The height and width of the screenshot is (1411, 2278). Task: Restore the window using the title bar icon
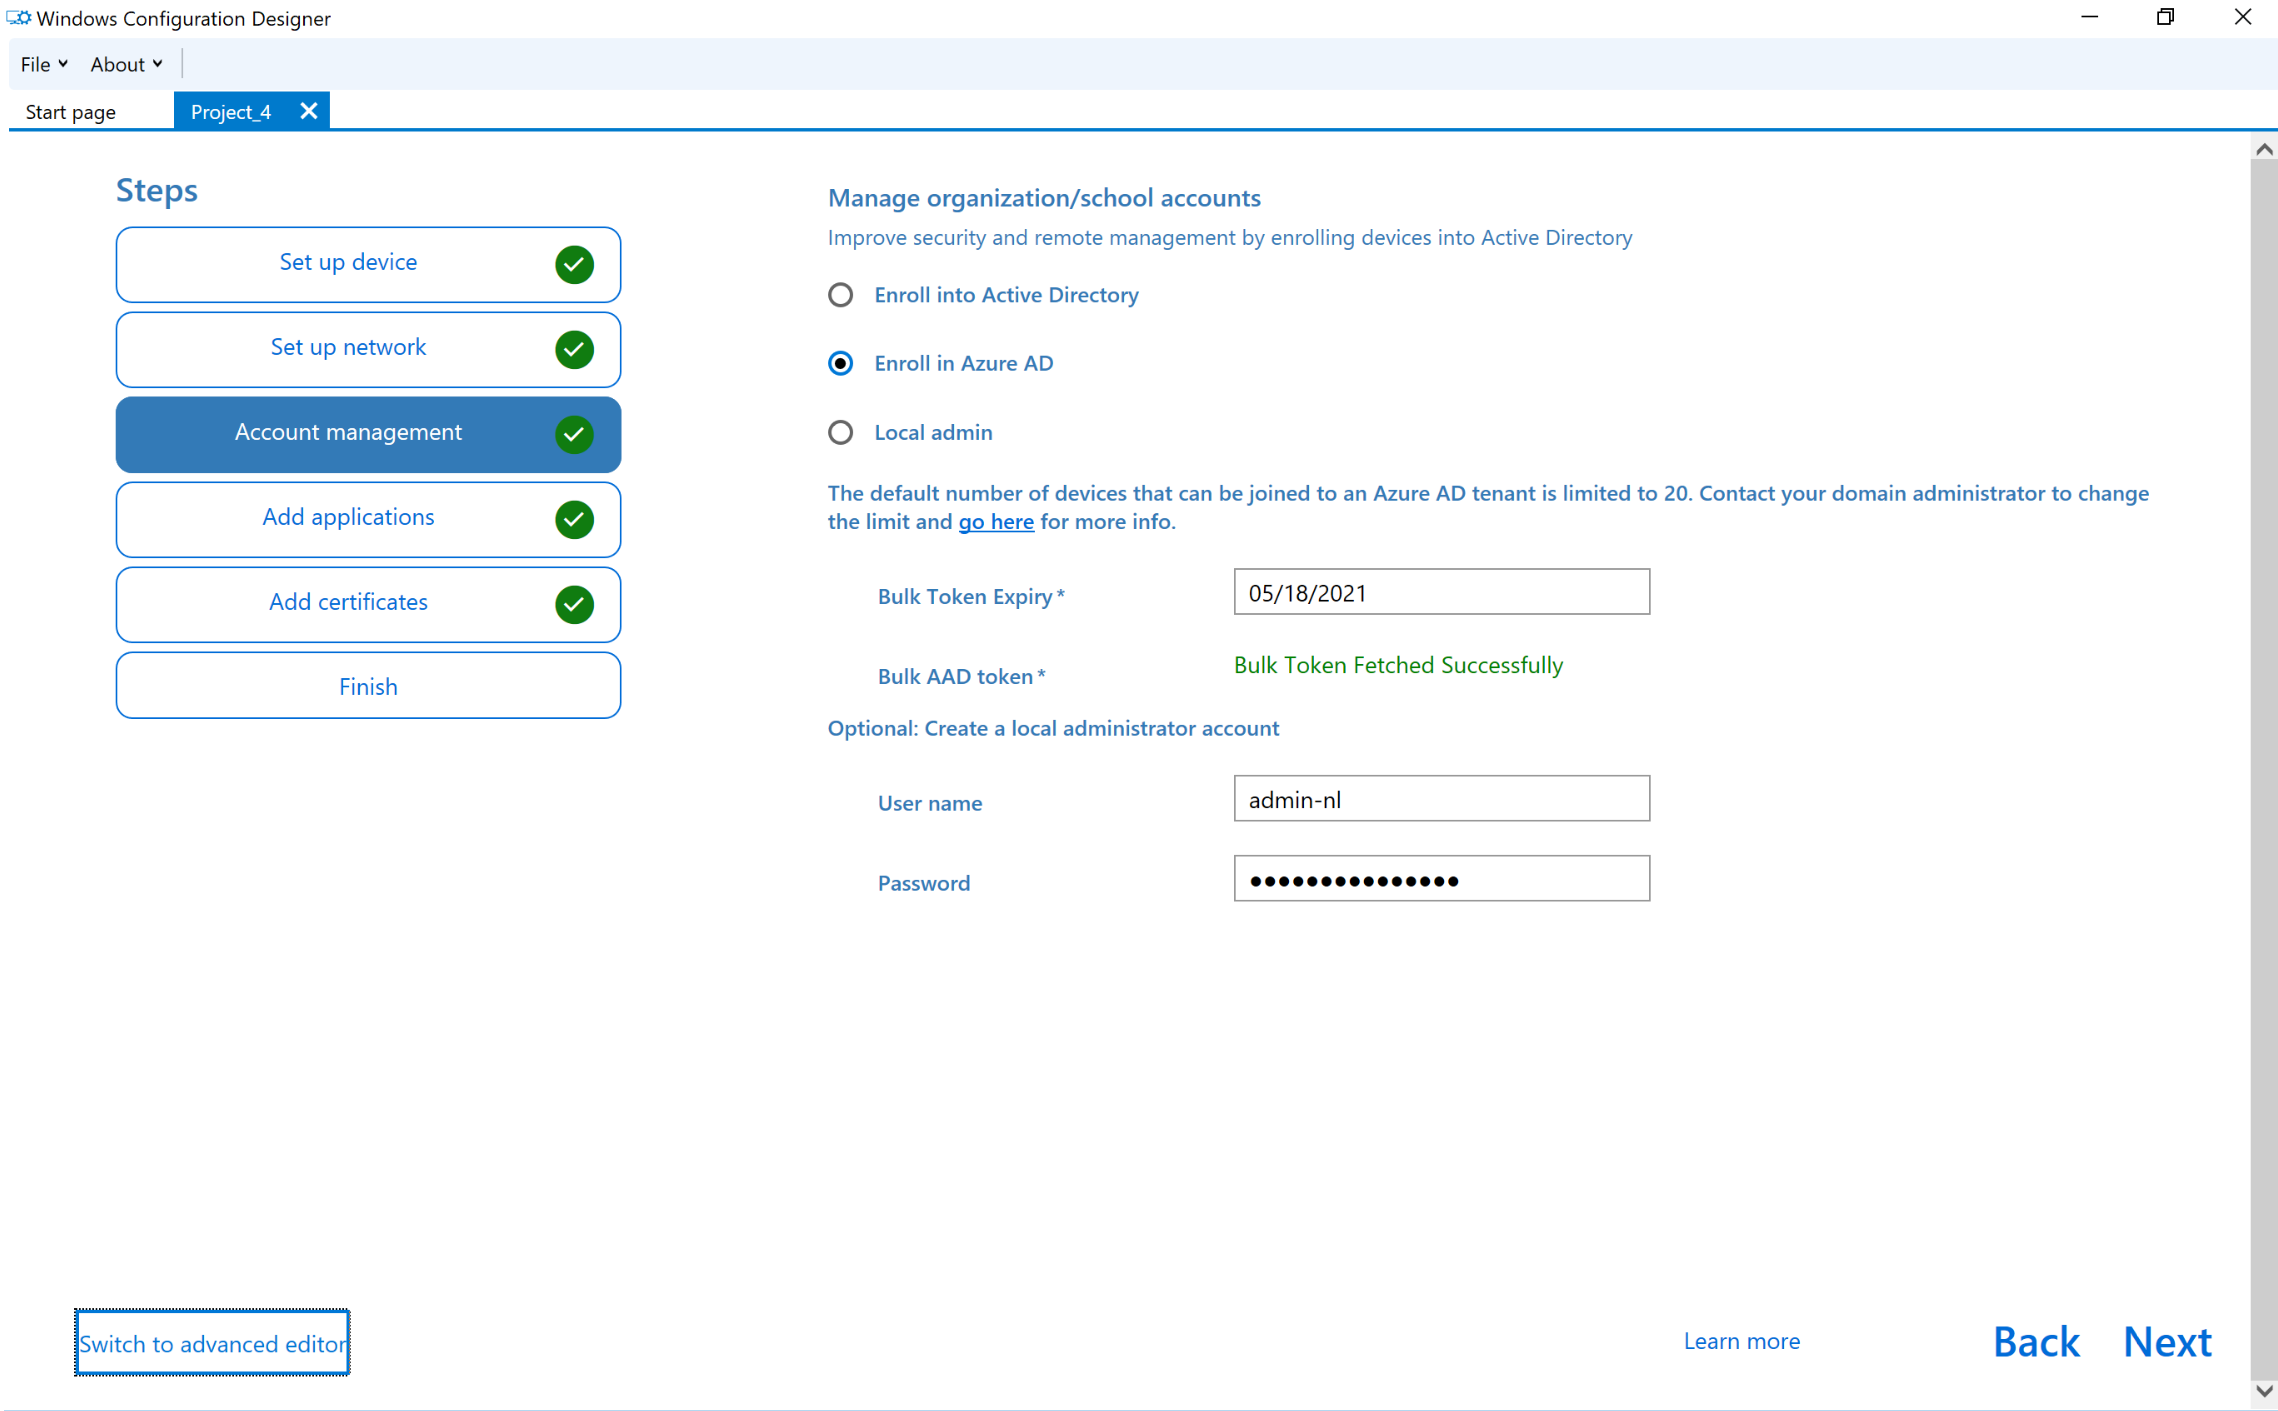click(x=2165, y=17)
